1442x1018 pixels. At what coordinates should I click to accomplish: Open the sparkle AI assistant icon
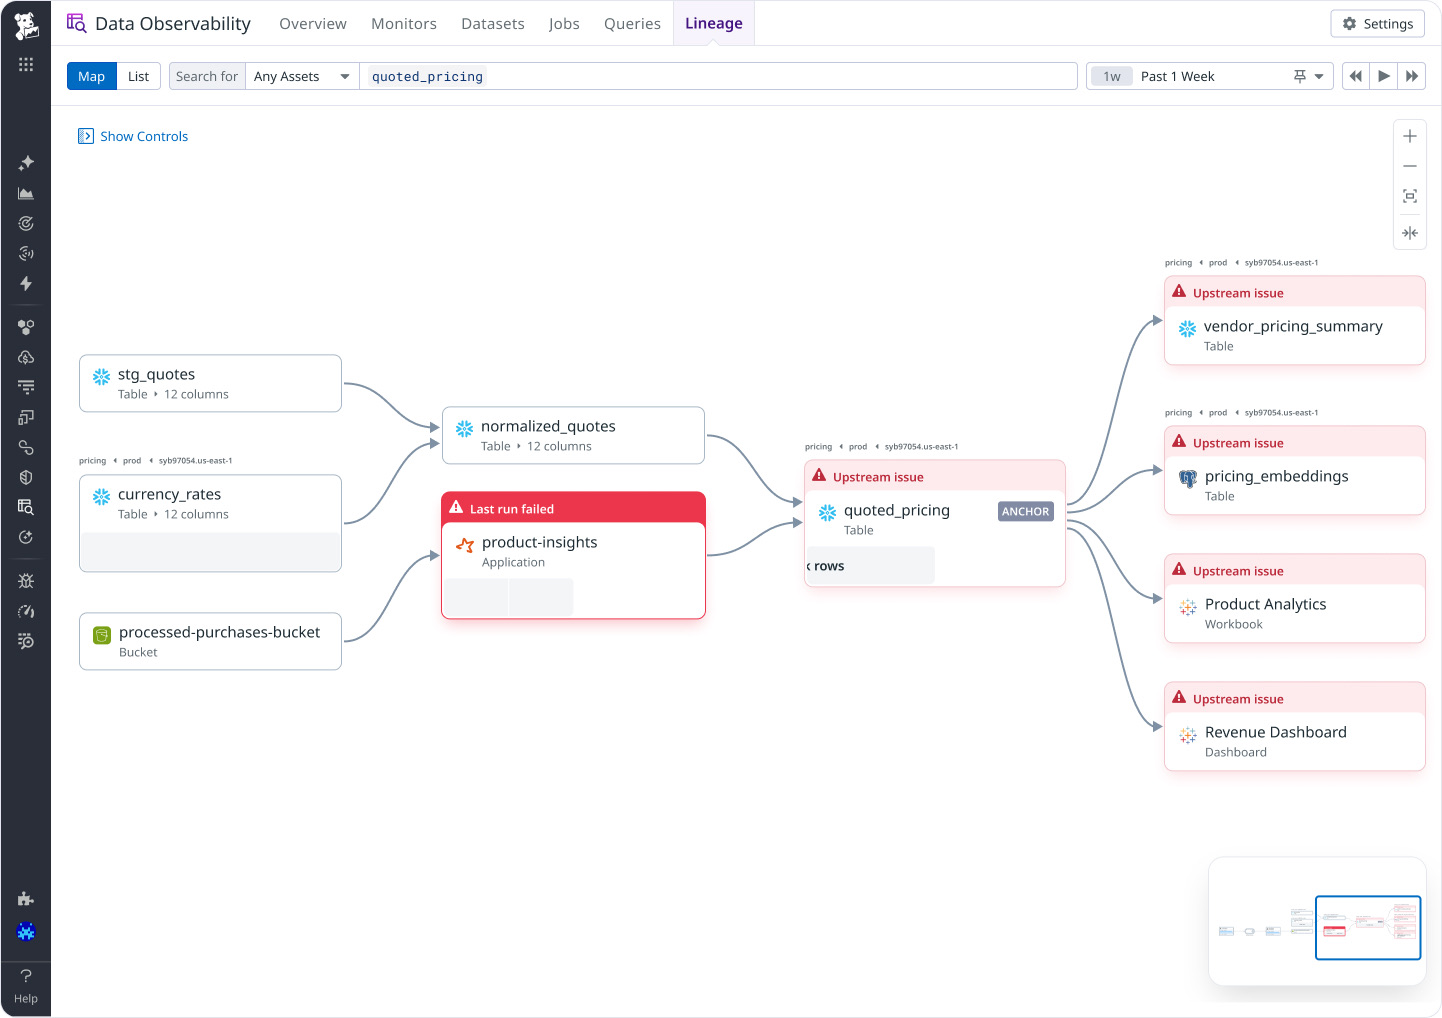(26, 163)
